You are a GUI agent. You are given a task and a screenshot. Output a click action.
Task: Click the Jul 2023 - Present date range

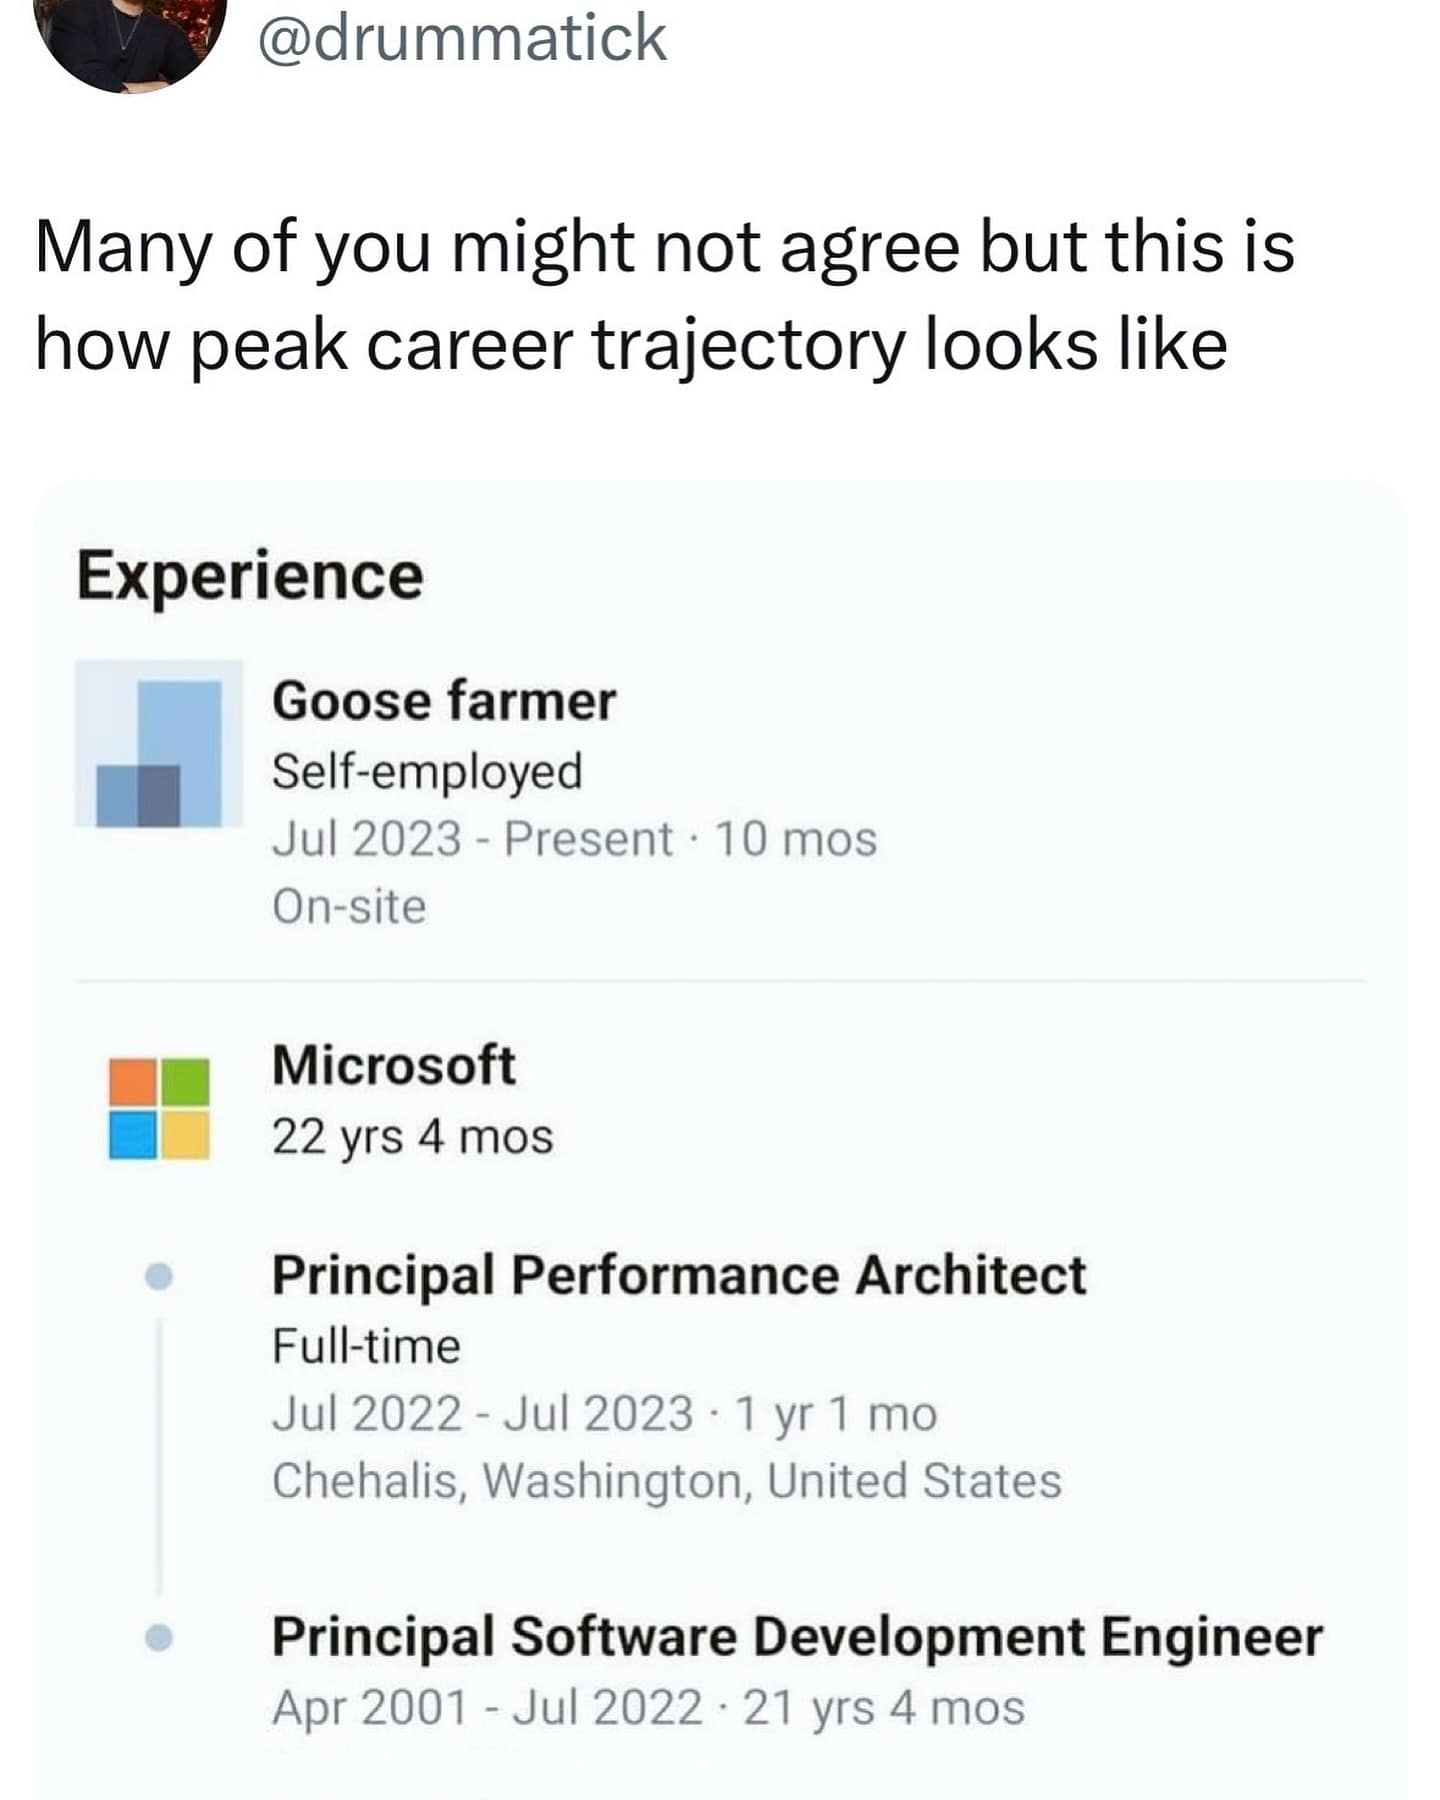pyautogui.click(x=472, y=839)
